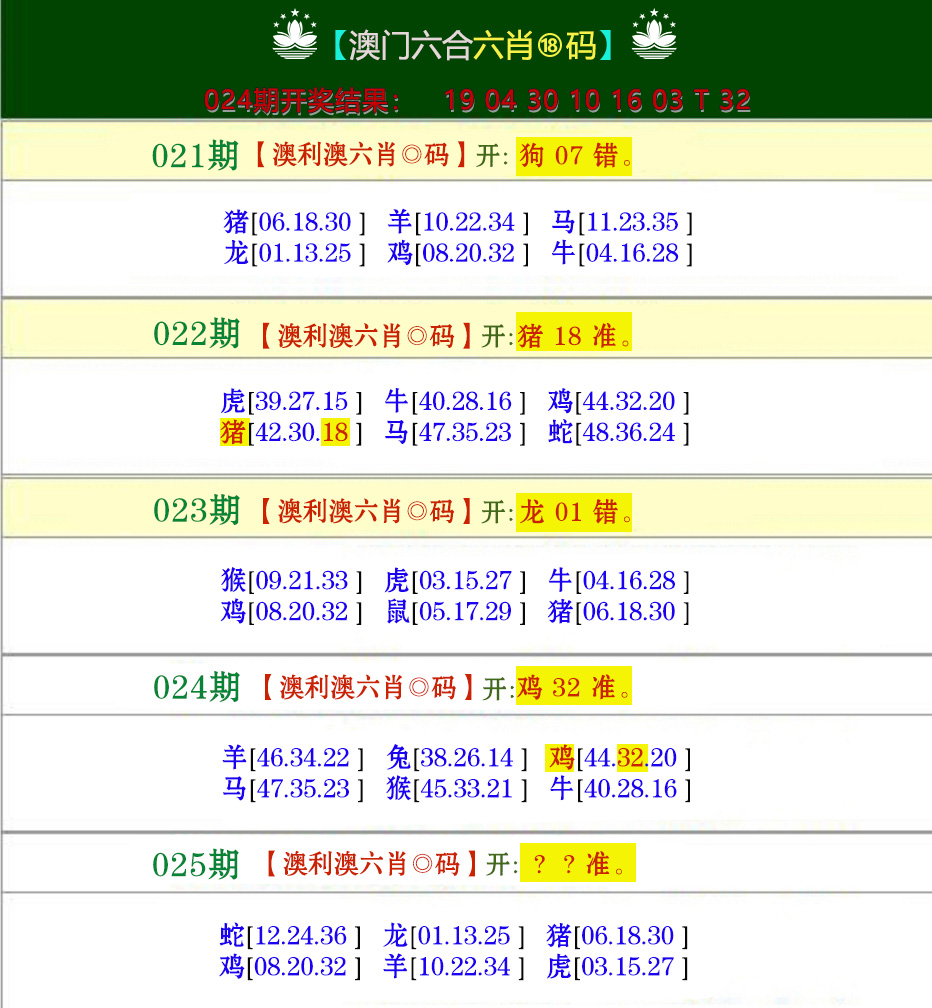Viewport: 932px width, 1008px height.
Task: Click the 024期 heading
Action: [196, 688]
